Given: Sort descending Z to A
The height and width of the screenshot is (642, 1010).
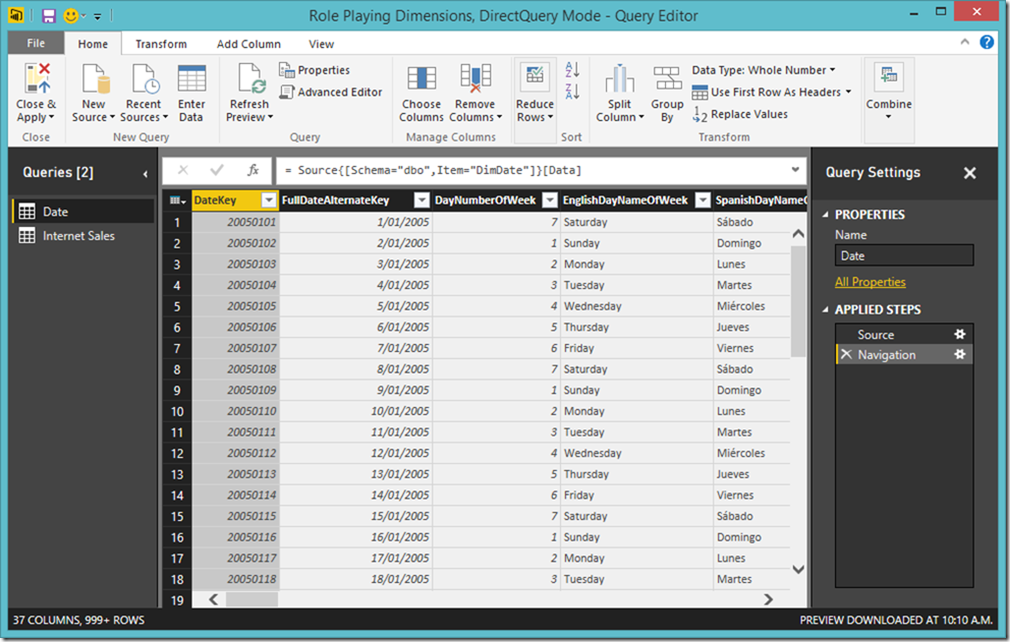Looking at the screenshot, I should point(572,91).
